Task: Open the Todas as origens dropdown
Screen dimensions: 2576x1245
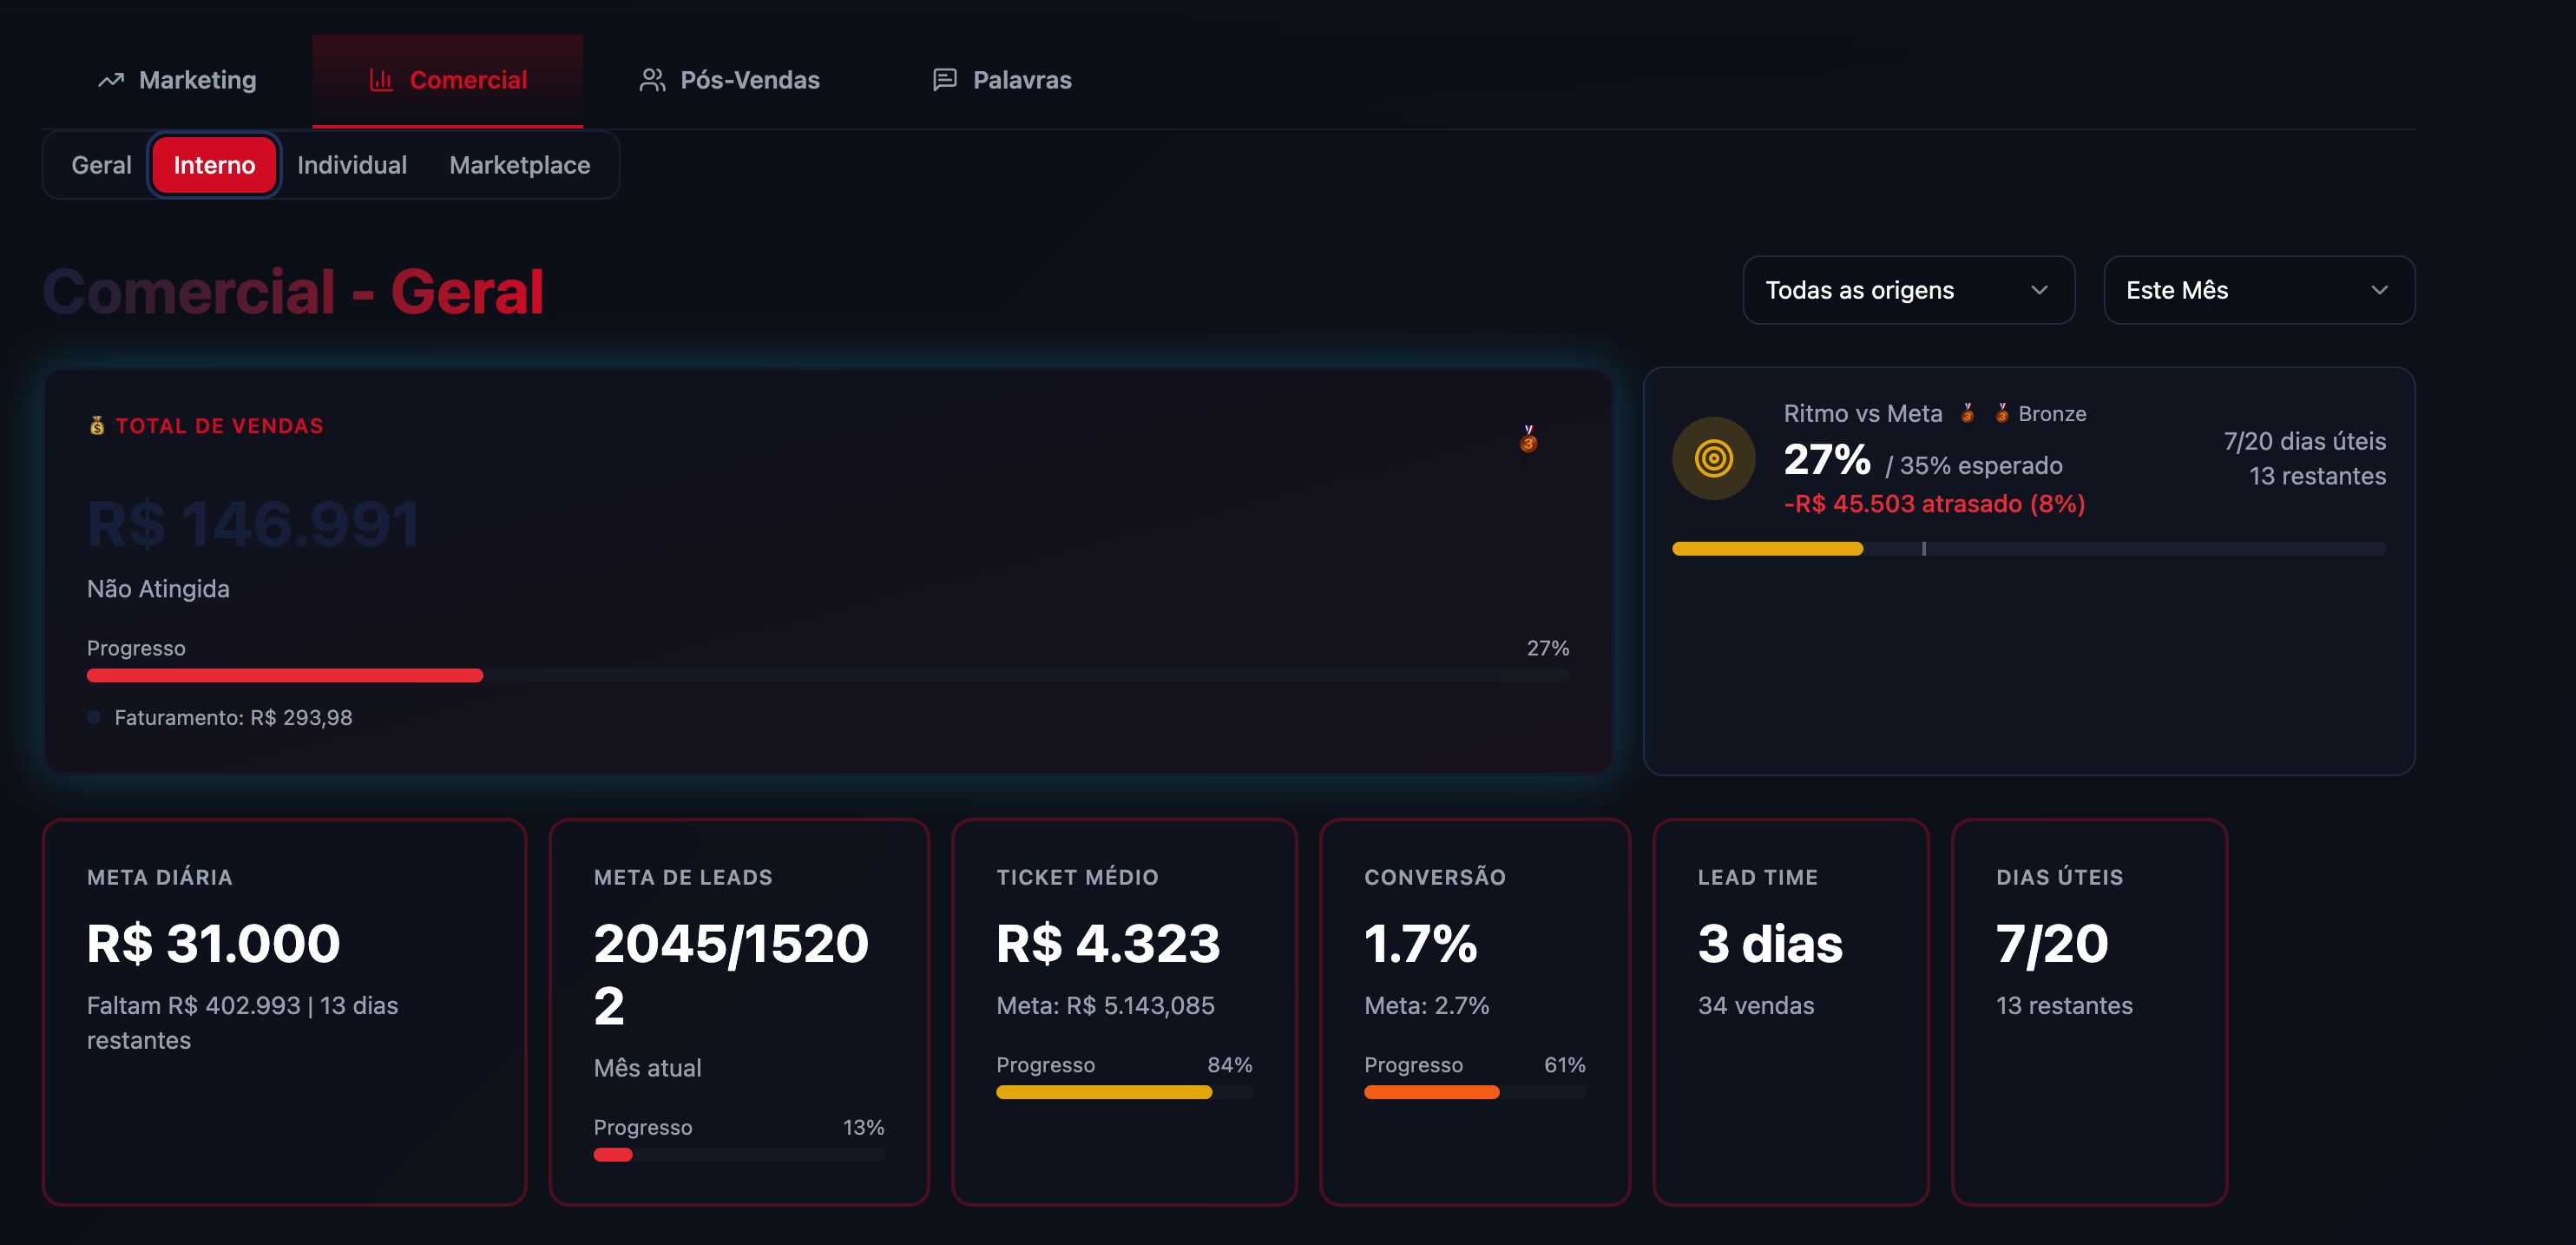Action: (1908, 290)
